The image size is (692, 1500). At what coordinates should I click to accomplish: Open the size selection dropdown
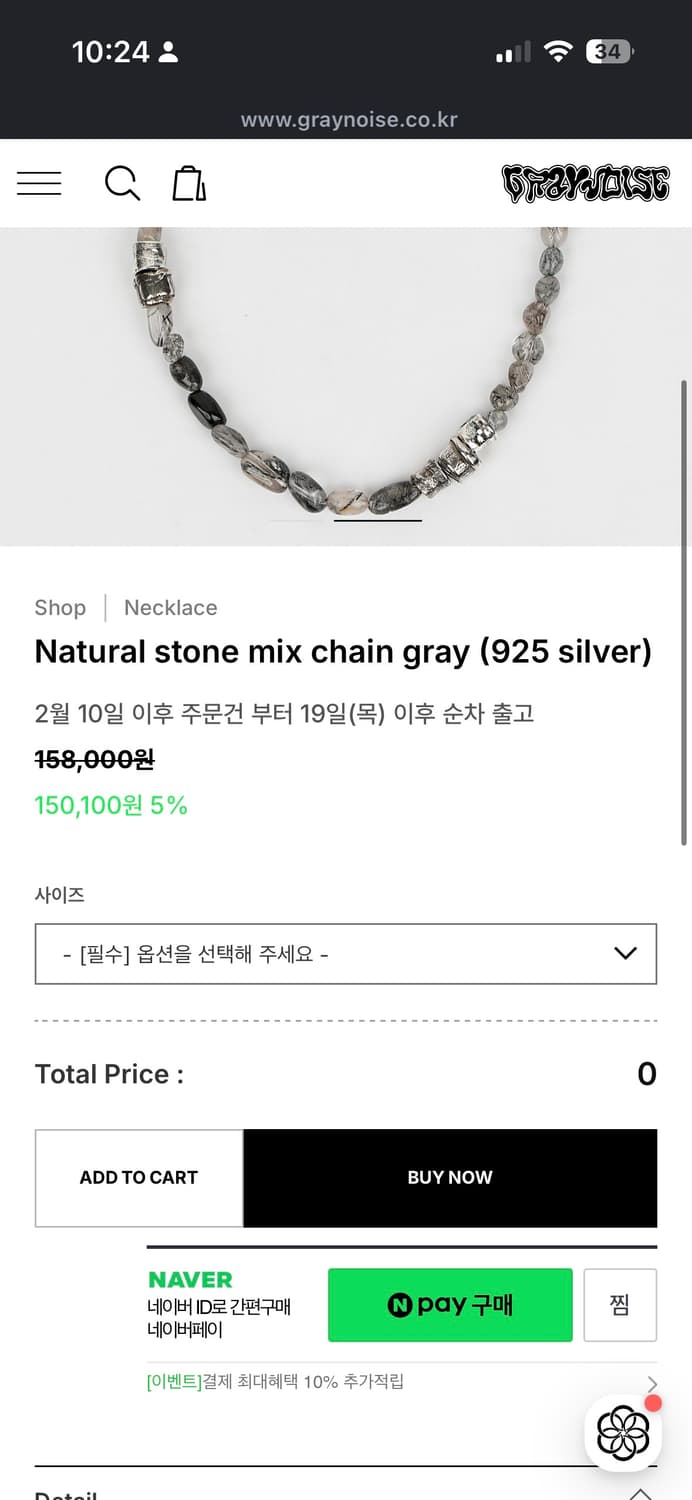pos(346,953)
